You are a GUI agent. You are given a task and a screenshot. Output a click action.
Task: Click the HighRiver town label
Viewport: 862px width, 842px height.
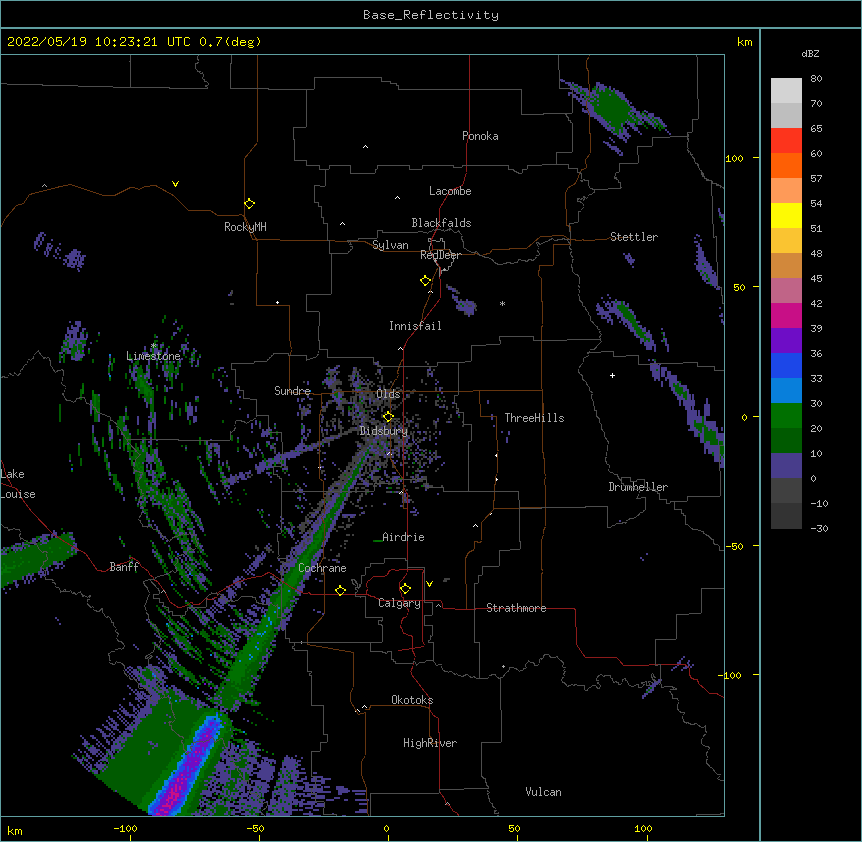430,743
